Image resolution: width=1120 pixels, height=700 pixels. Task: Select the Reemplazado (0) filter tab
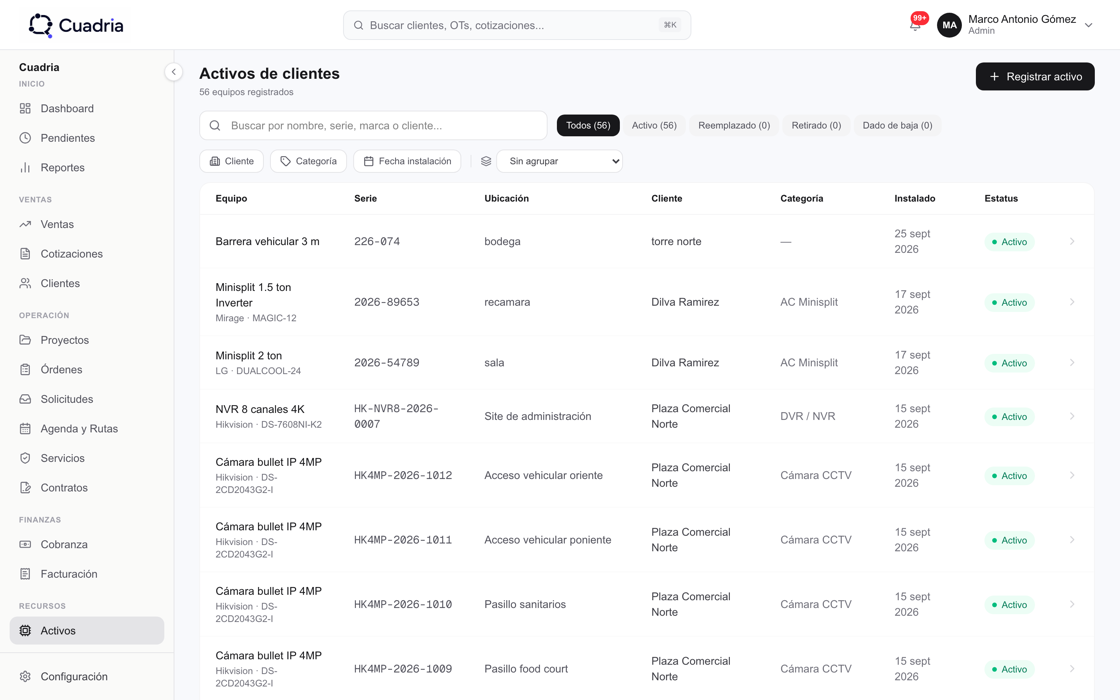734,126
